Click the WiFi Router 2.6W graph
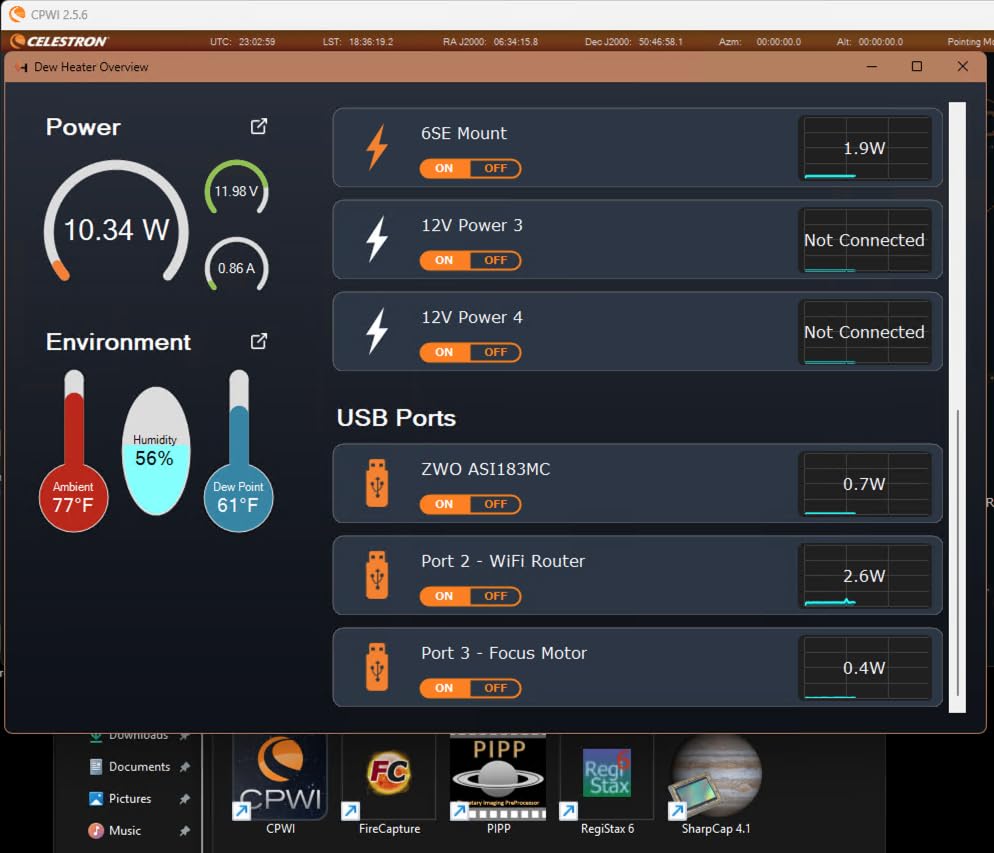This screenshot has height=853, width=994. (865, 575)
